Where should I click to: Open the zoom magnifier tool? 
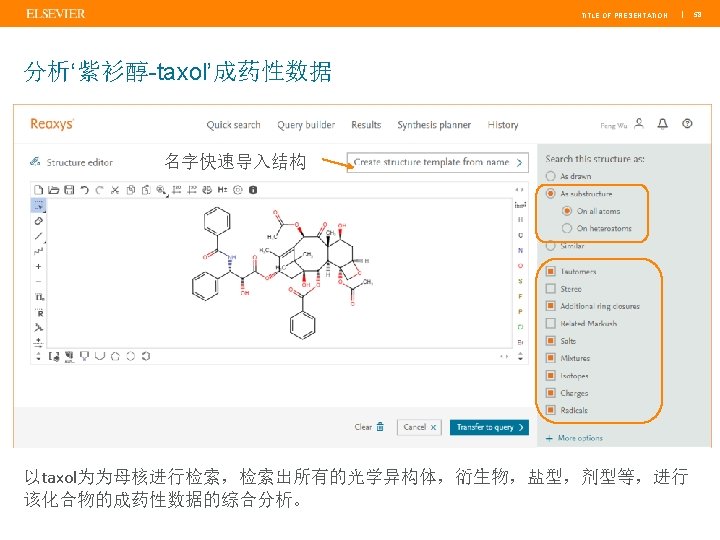[x=161, y=190]
